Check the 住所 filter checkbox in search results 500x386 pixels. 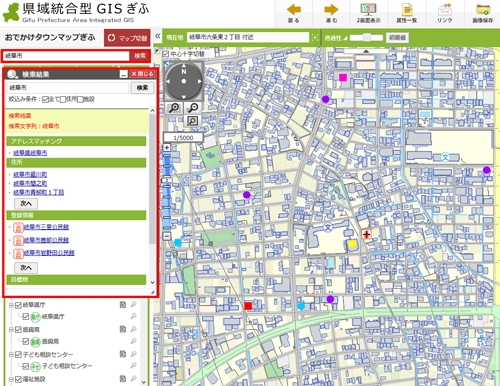(63, 99)
